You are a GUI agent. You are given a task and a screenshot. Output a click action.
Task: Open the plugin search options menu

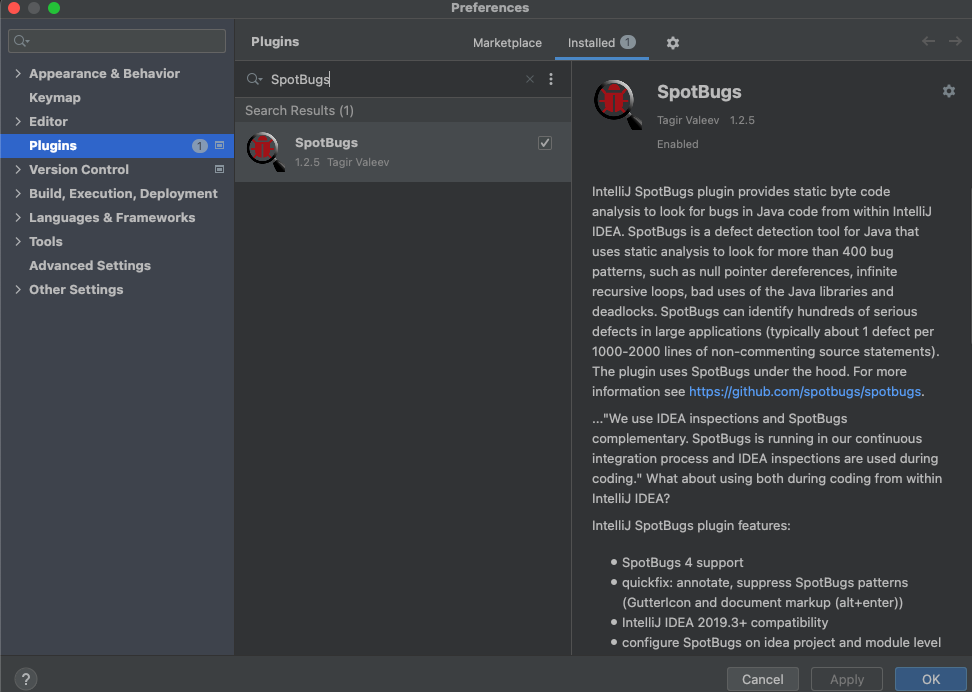coord(550,79)
